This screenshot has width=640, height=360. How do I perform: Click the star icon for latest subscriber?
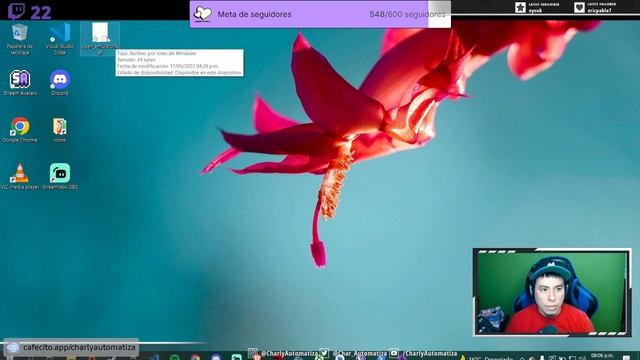coord(520,7)
